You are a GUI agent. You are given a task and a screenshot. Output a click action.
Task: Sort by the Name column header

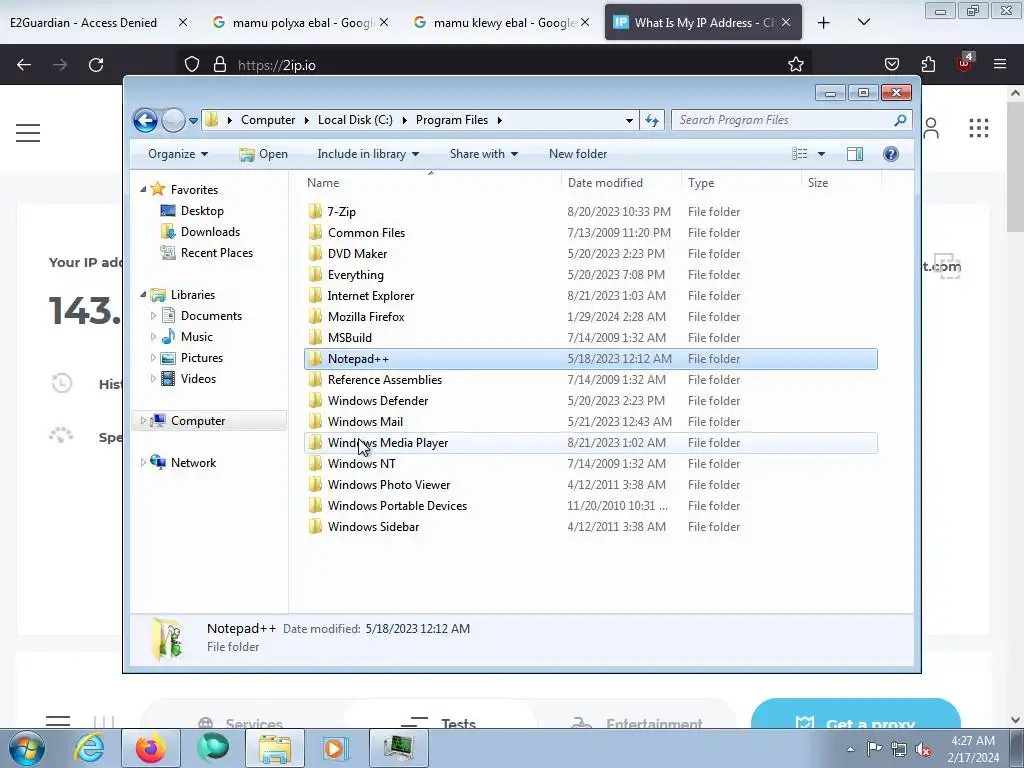coord(431,183)
